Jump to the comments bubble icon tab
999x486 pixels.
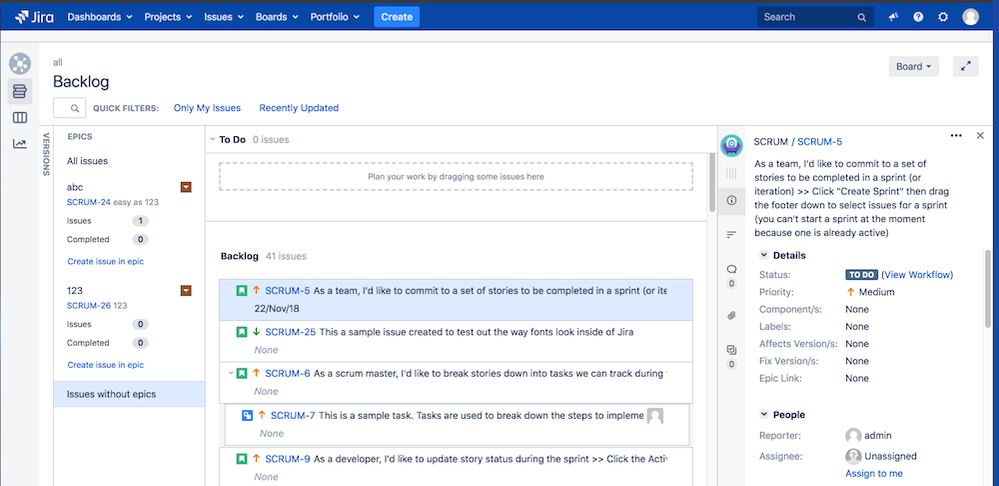tap(731, 269)
